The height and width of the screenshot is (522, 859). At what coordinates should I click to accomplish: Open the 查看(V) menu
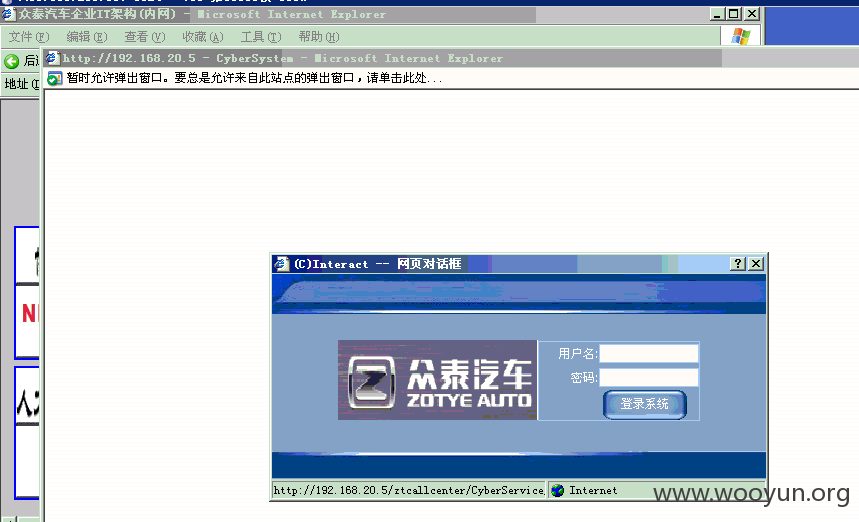[145, 37]
